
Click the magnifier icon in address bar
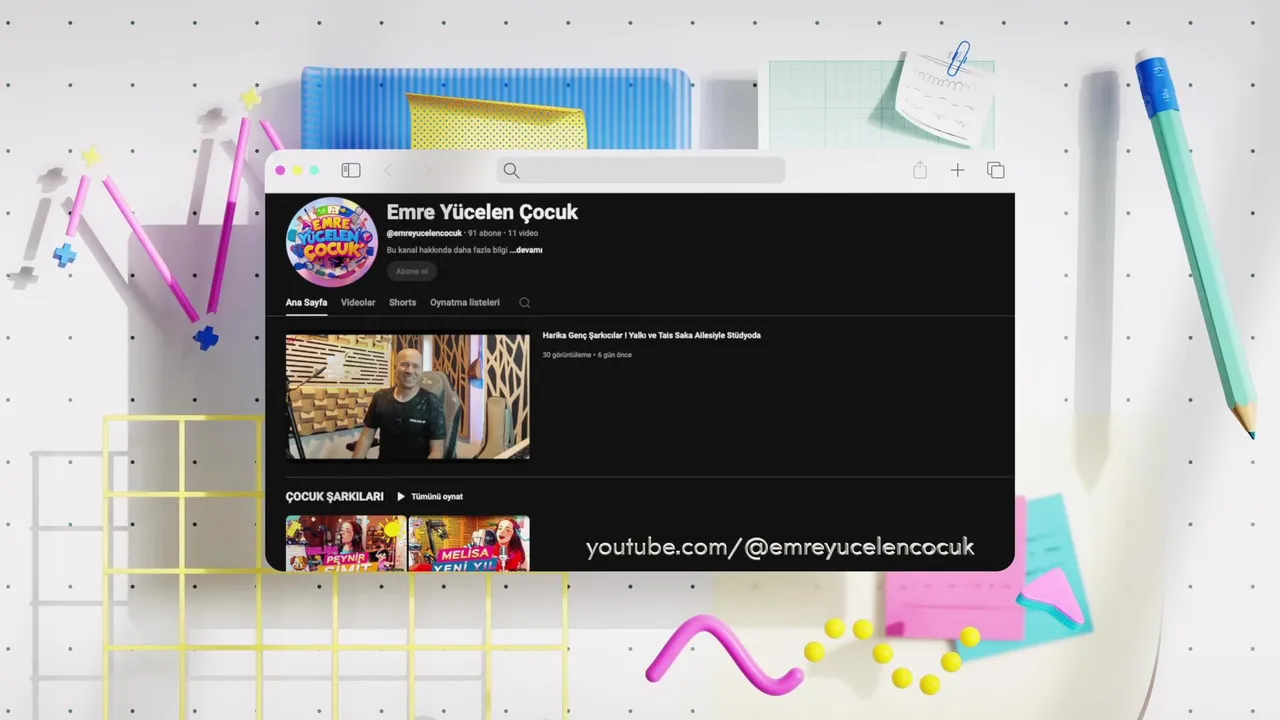click(x=511, y=170)
